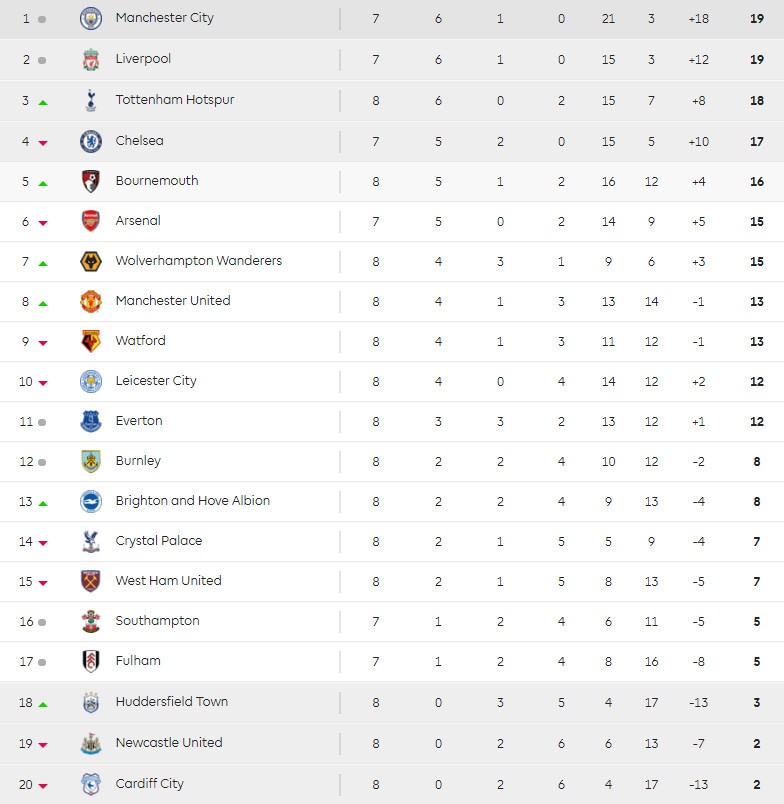The height and width of the screenshot is (804, 784).
Task: Click the Cardiff City bluebird badge
Action: pyautogui.click(x=91, y=784)
